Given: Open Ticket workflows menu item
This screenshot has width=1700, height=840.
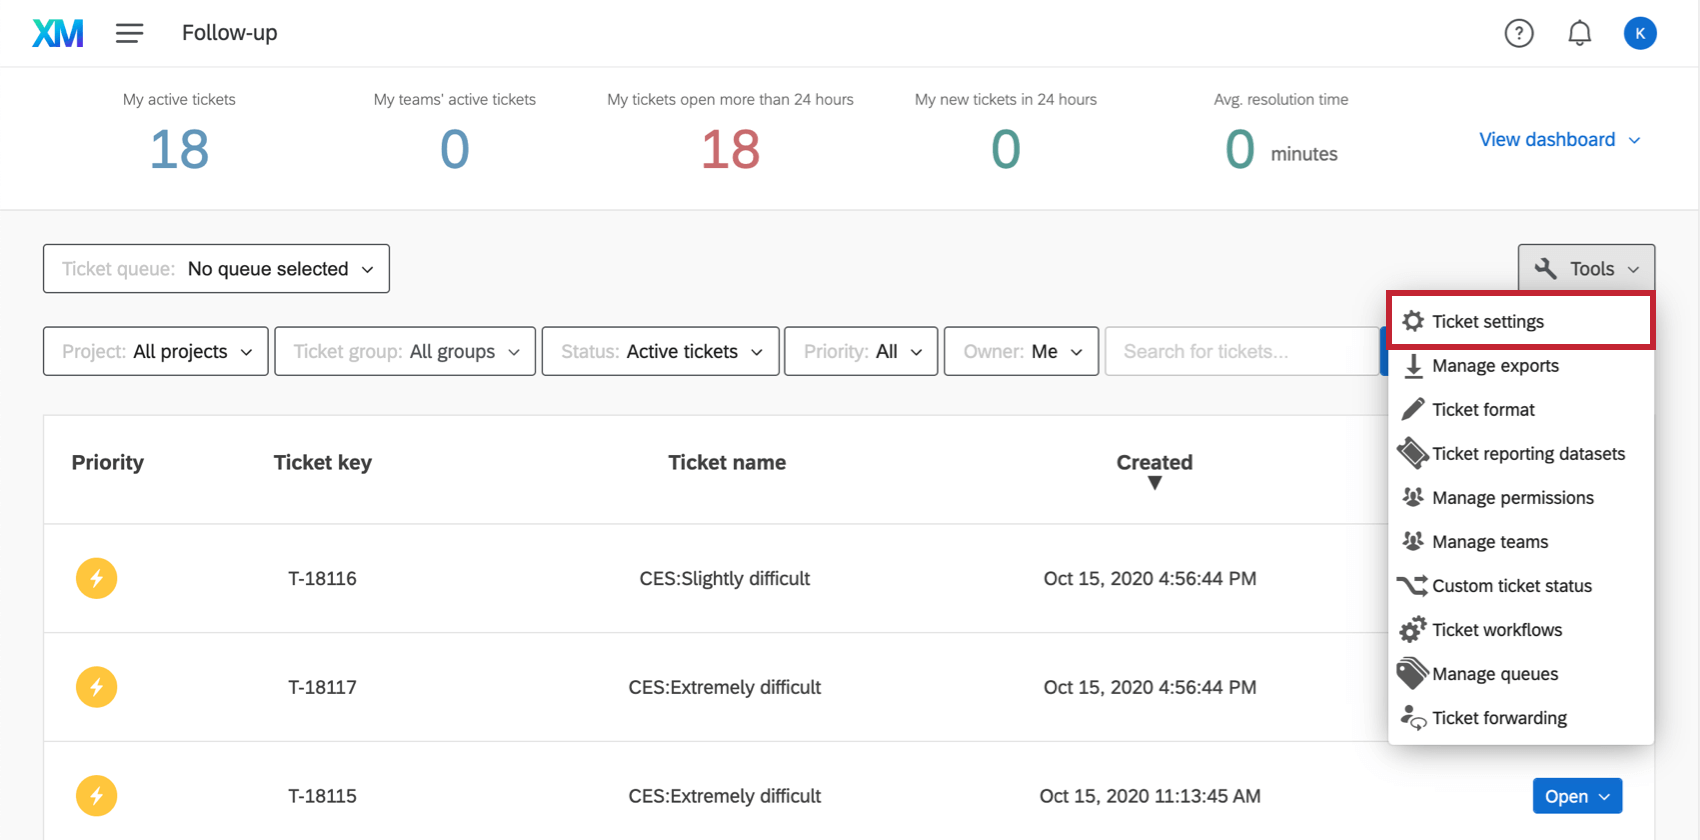Looking at the screenshot, I should click(1521, 629).
